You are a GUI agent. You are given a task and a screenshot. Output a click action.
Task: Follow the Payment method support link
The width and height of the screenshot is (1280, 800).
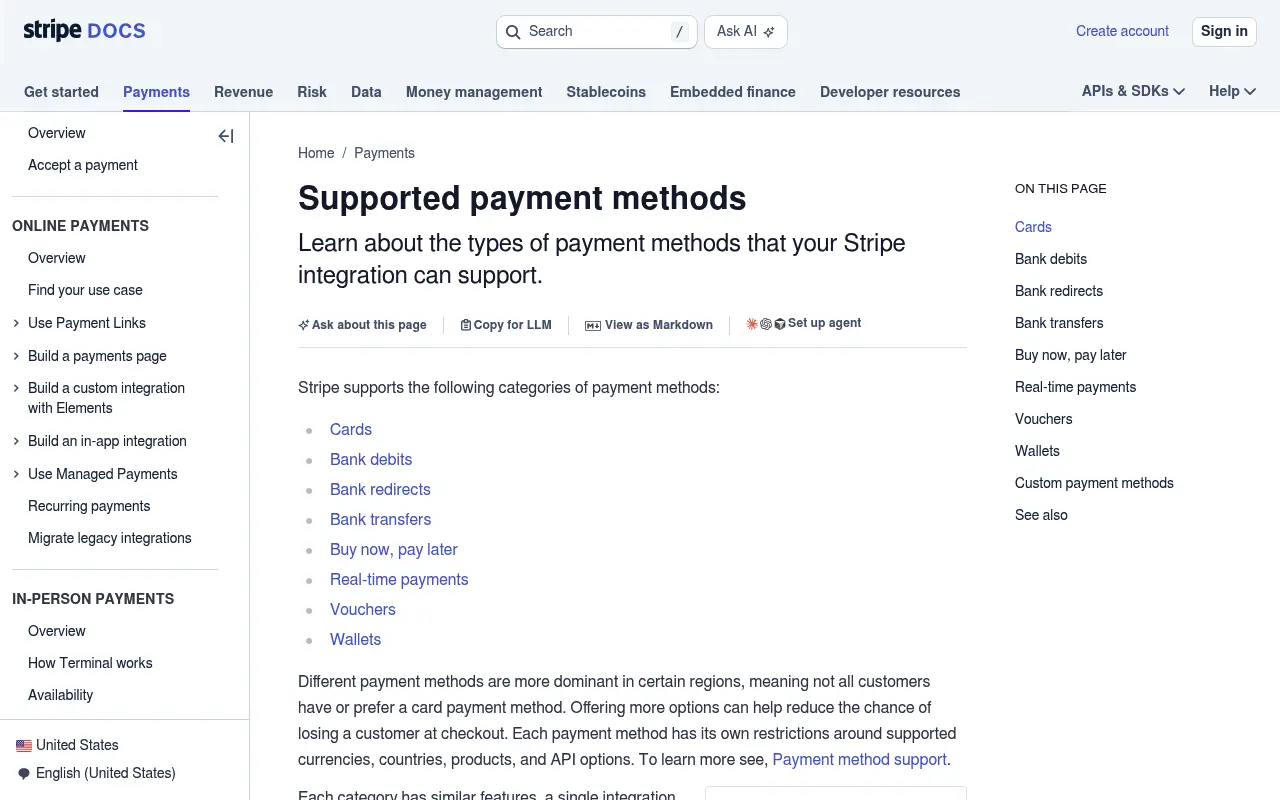(860, 759)
